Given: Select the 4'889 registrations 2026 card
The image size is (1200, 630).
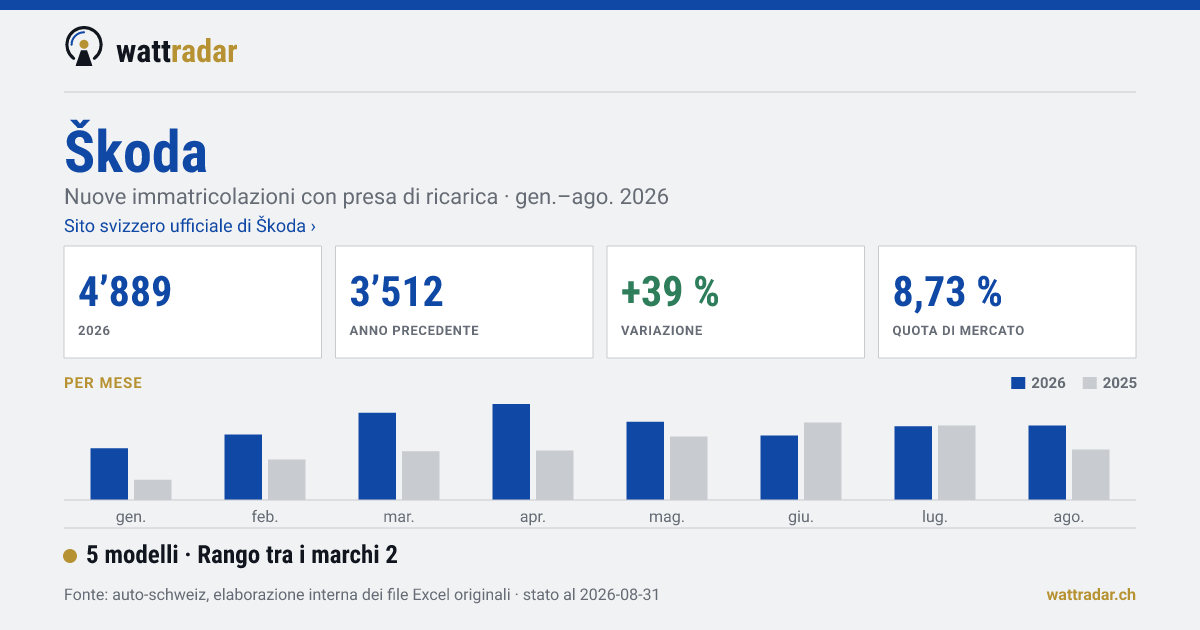Looking at the screenshot, I should click(x=193, y=302).
